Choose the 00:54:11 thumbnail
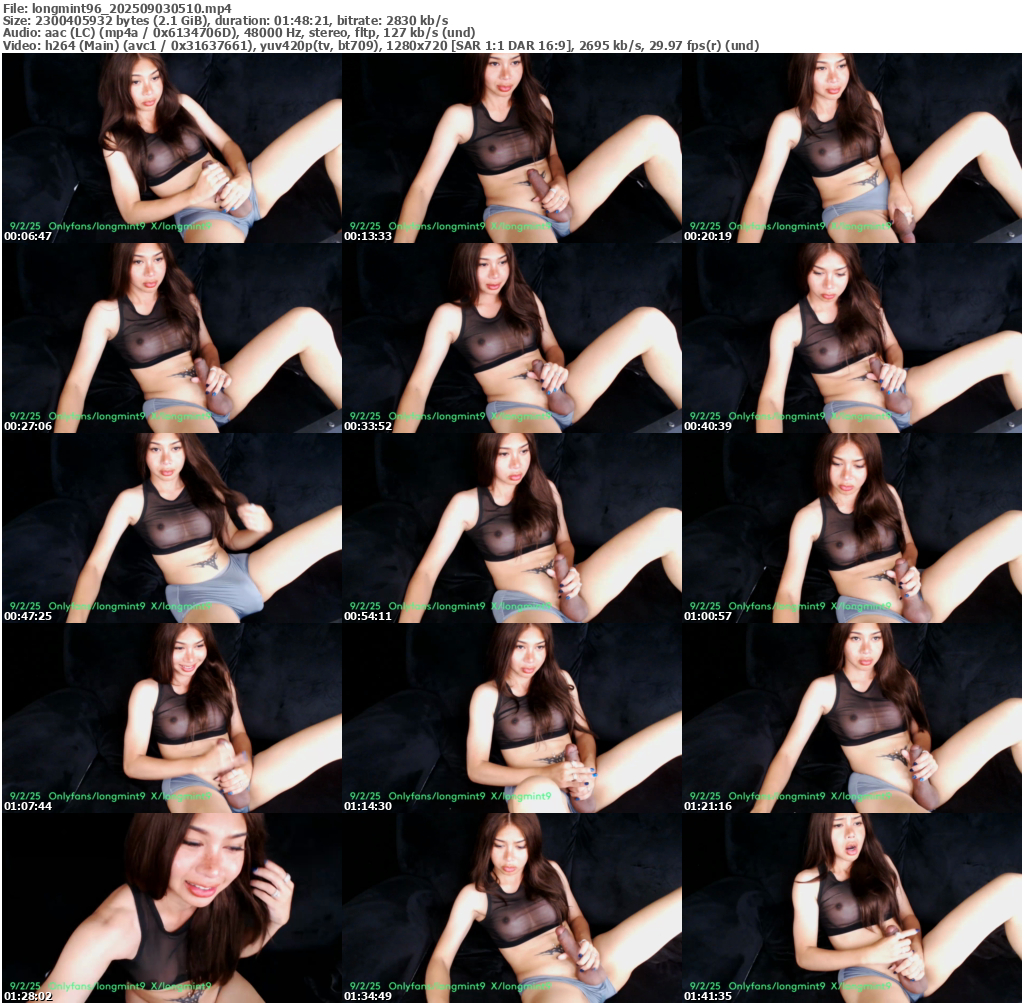Screen dimensions: 1024x1003 511,527
